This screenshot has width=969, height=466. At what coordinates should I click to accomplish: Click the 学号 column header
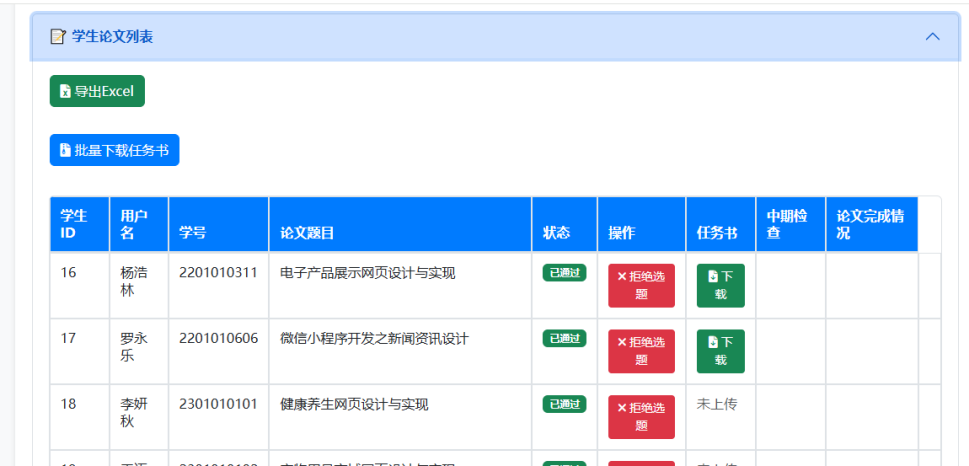click(x=193, y=233)
